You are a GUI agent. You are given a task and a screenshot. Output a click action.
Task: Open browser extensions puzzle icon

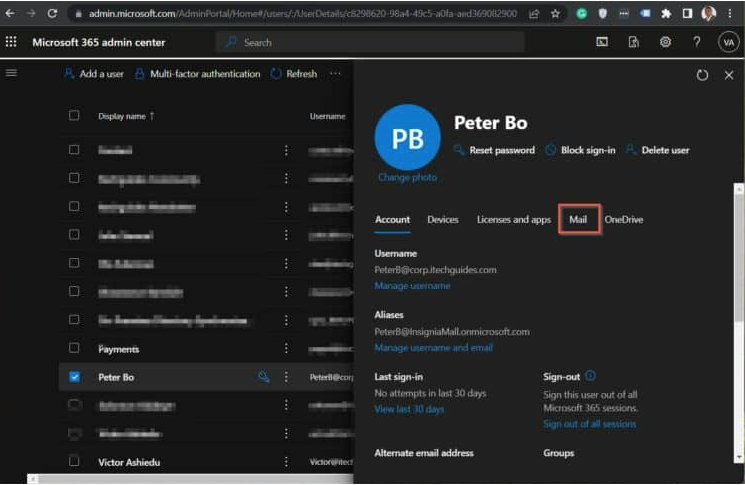click(666, 14)
